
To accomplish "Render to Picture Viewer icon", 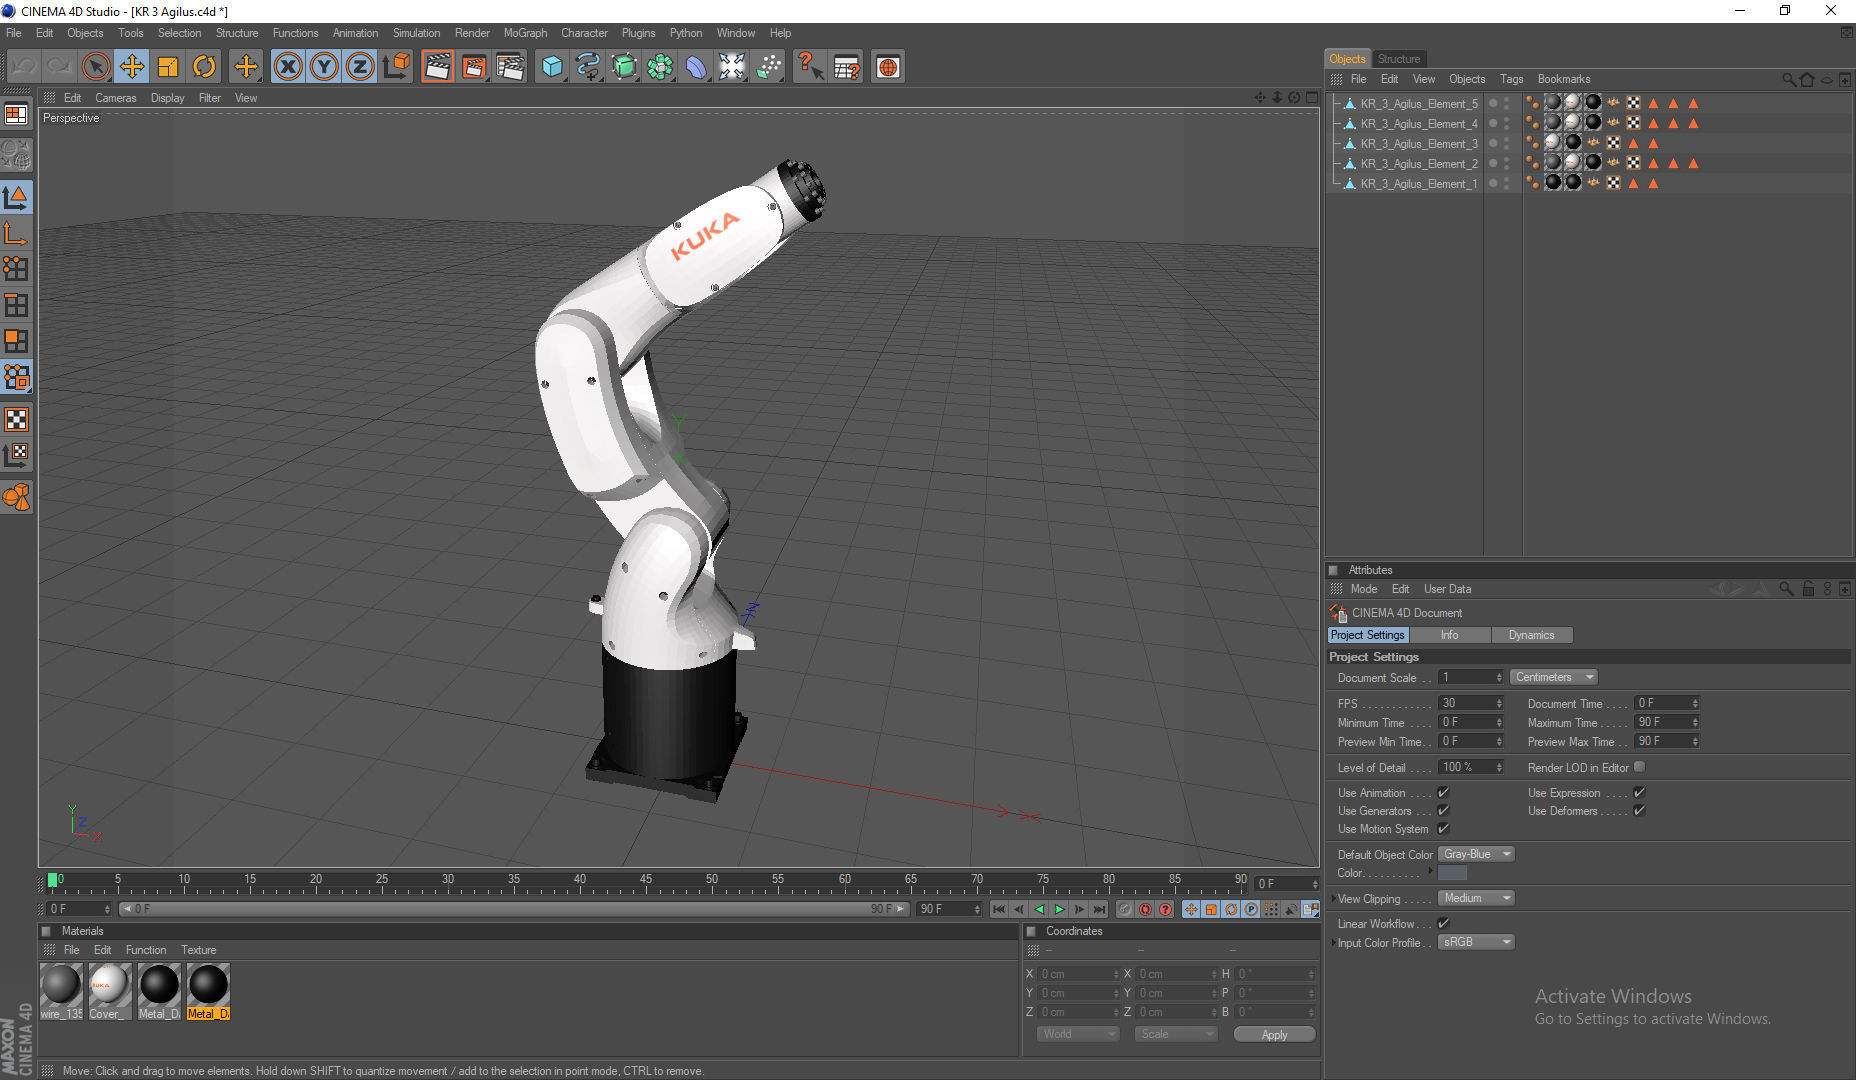I will [473, 67].
